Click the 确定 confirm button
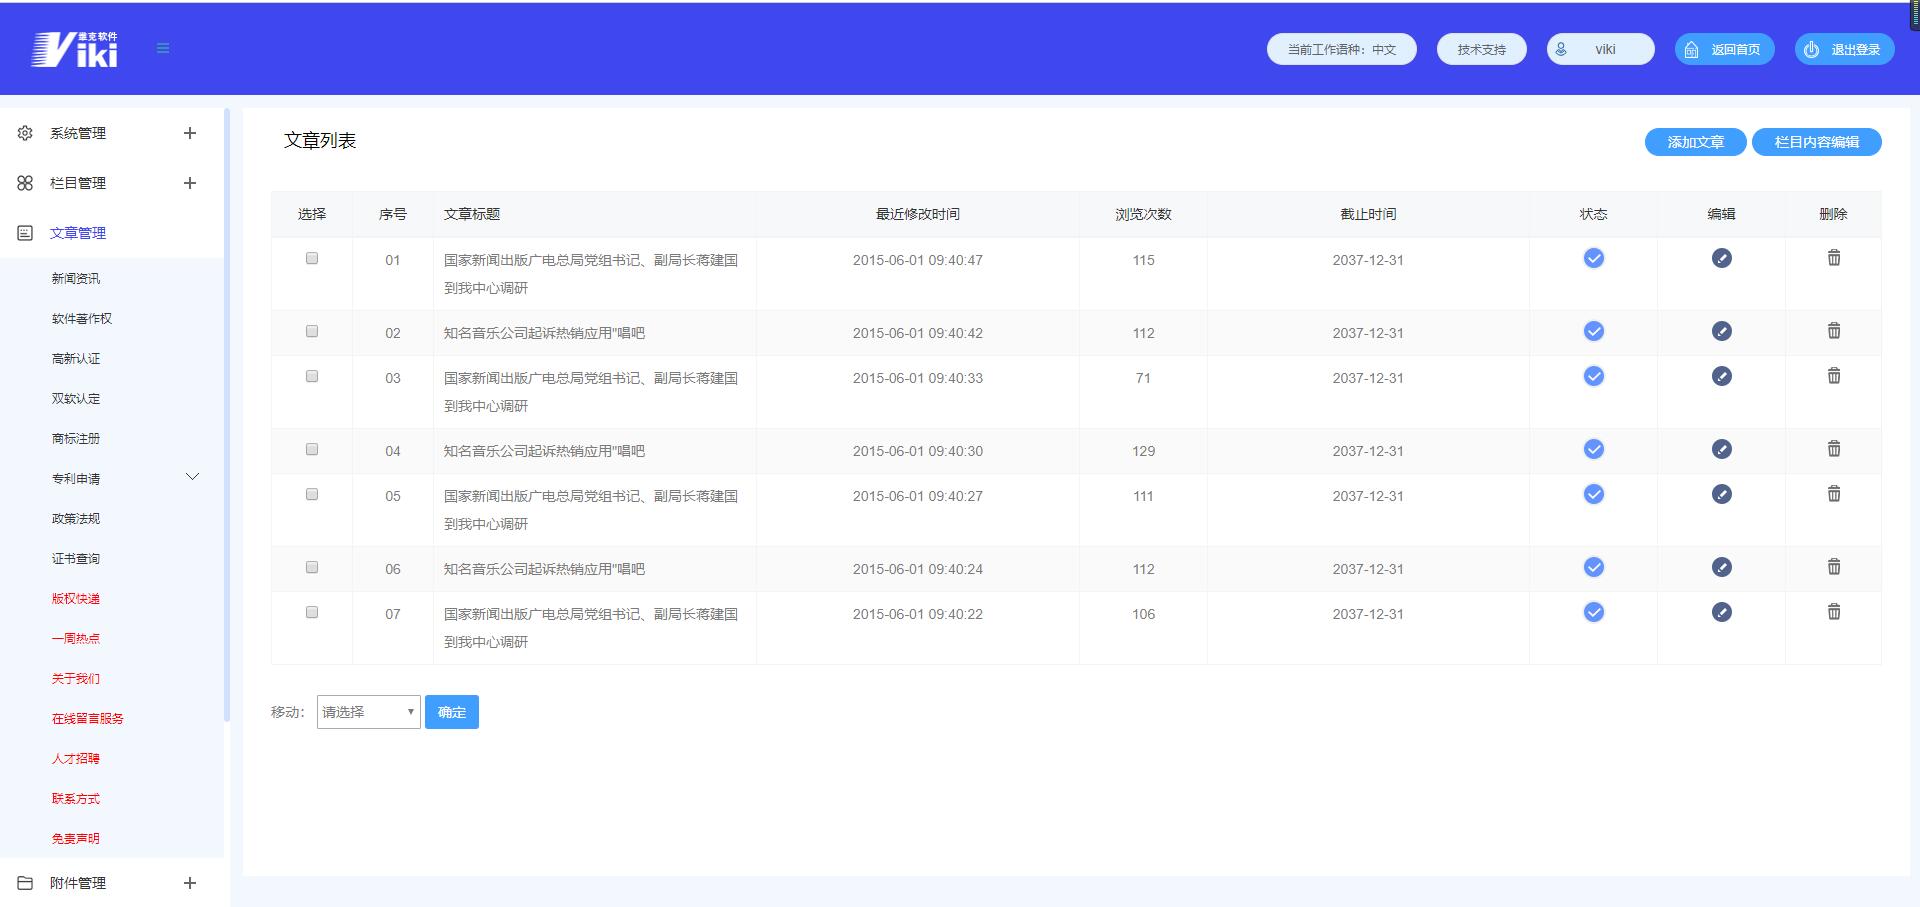The image size is (1920, 907). point(451,712)
